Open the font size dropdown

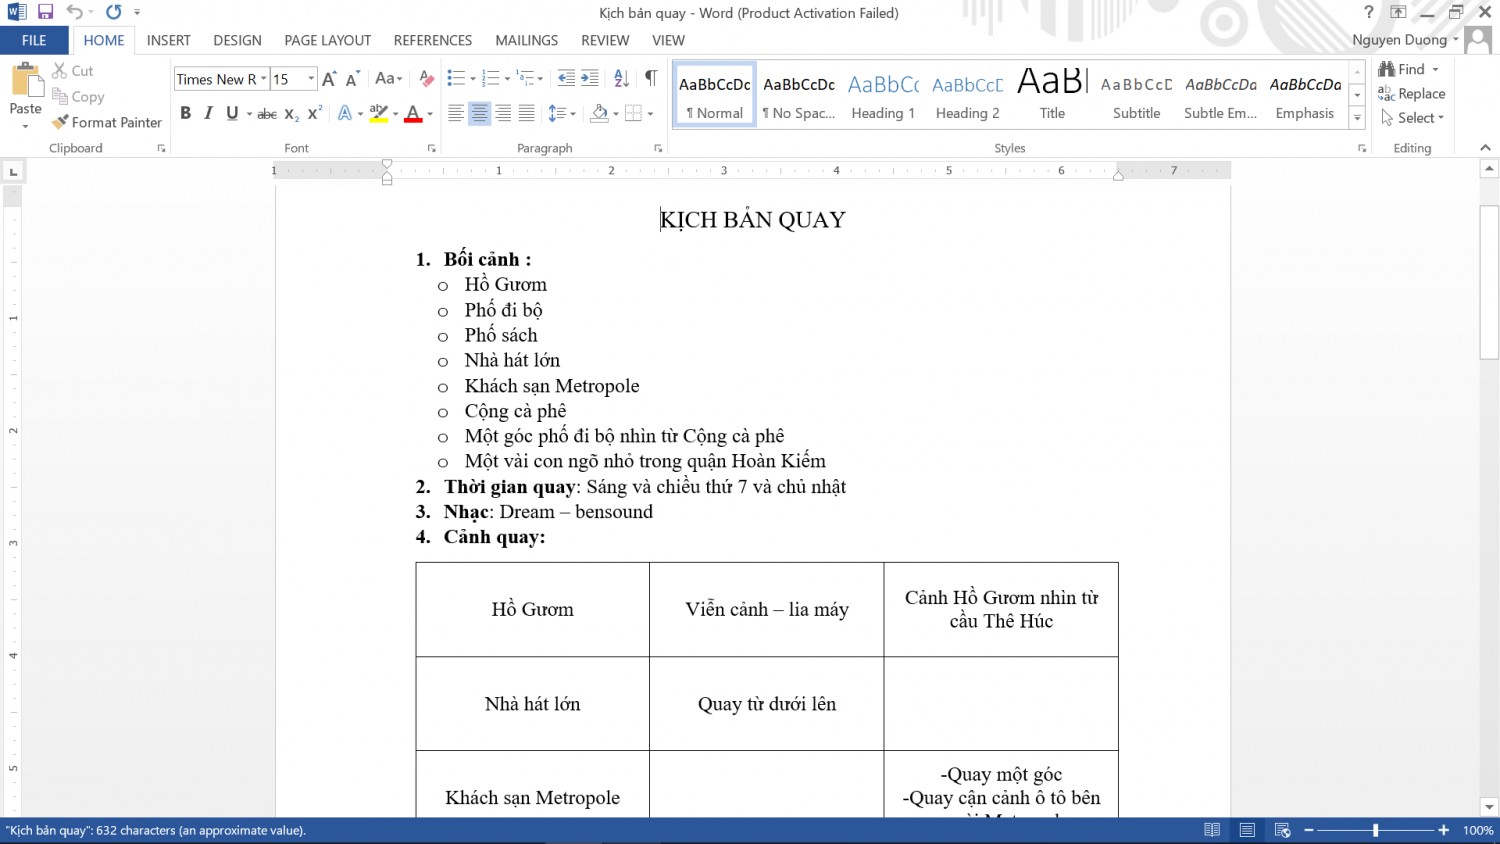click(311, 79)
